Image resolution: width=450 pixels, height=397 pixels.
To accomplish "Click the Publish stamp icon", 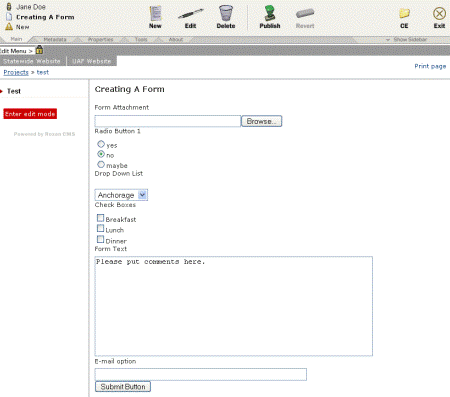I will (x=270, y=13).
